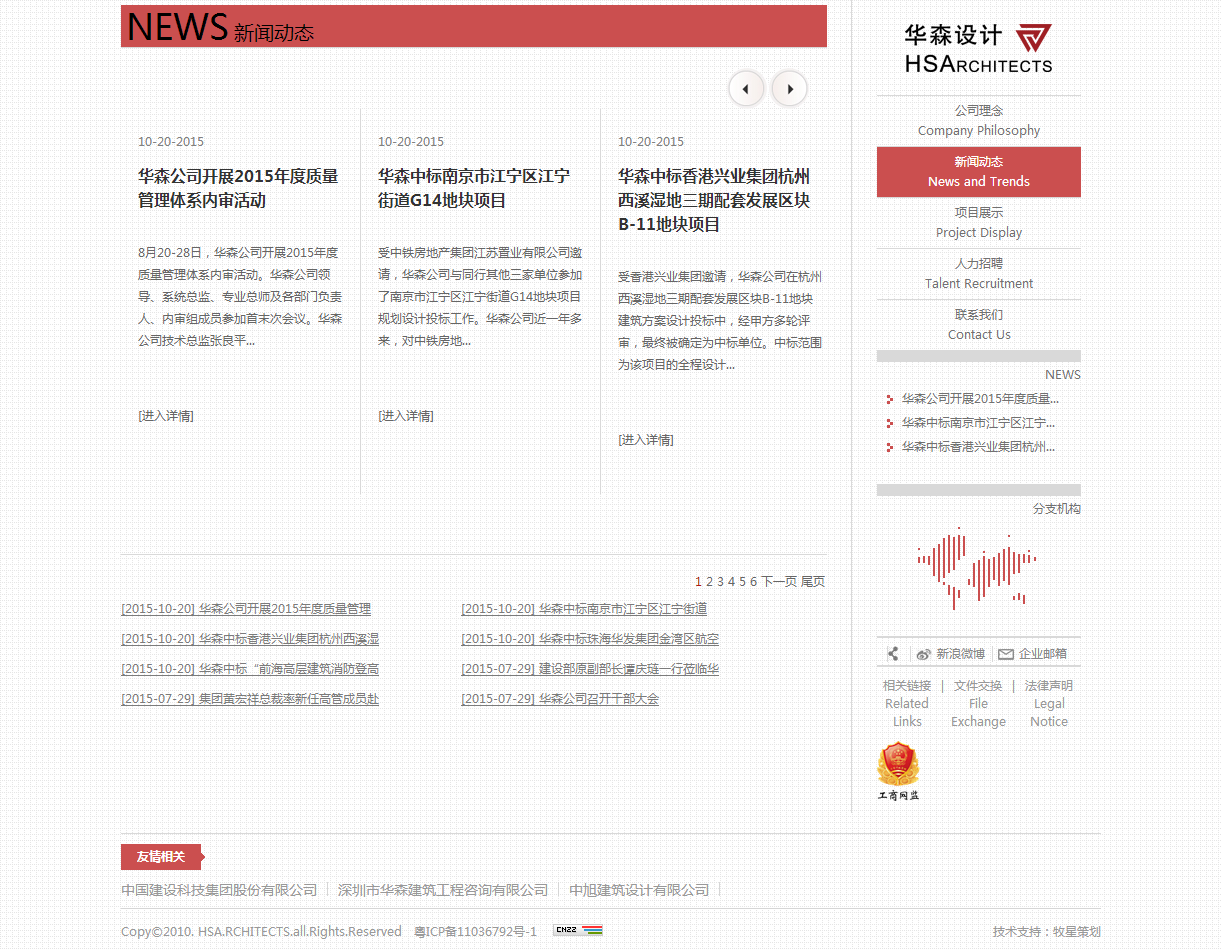This screenshot has height=950, width=1222.
Task: Click current page number 1
Action: tap(699, 582)
